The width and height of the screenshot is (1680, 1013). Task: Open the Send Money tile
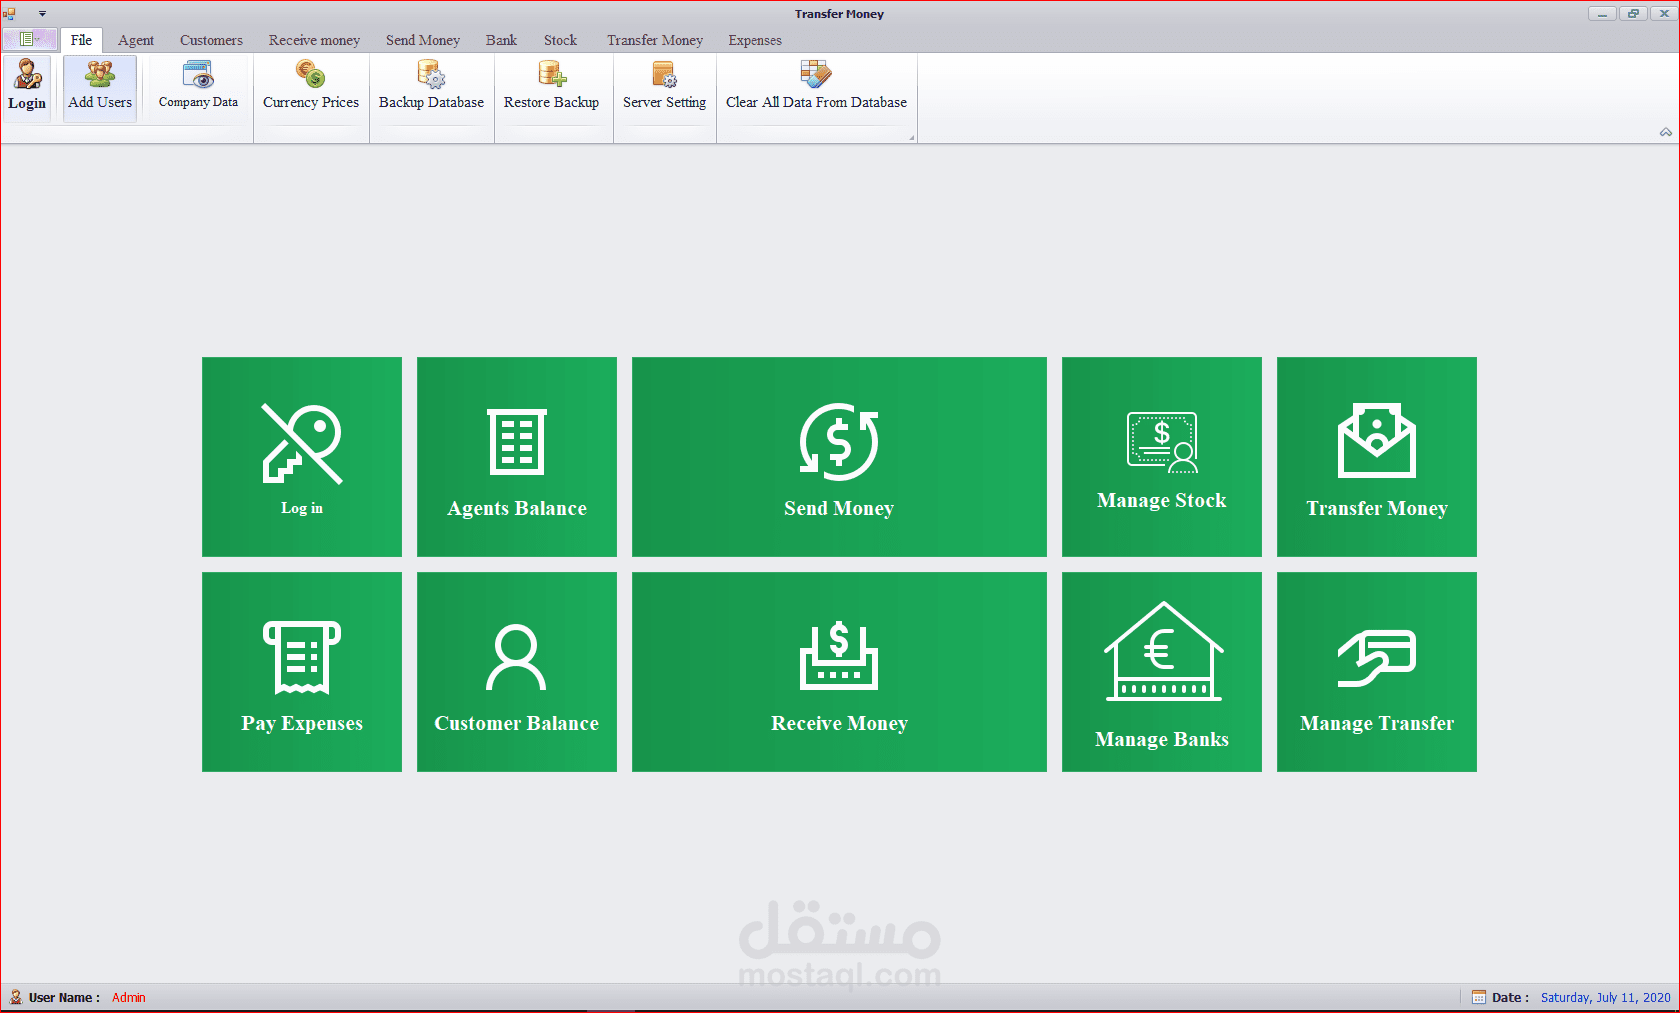(x=839, y=457)
